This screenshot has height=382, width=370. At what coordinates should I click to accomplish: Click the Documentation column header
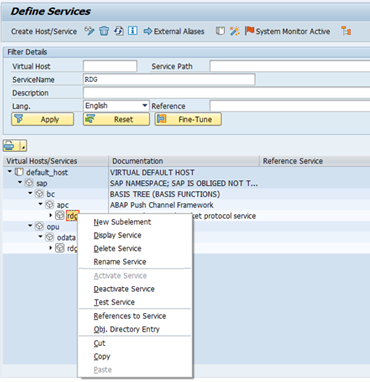tap(184, 161)
